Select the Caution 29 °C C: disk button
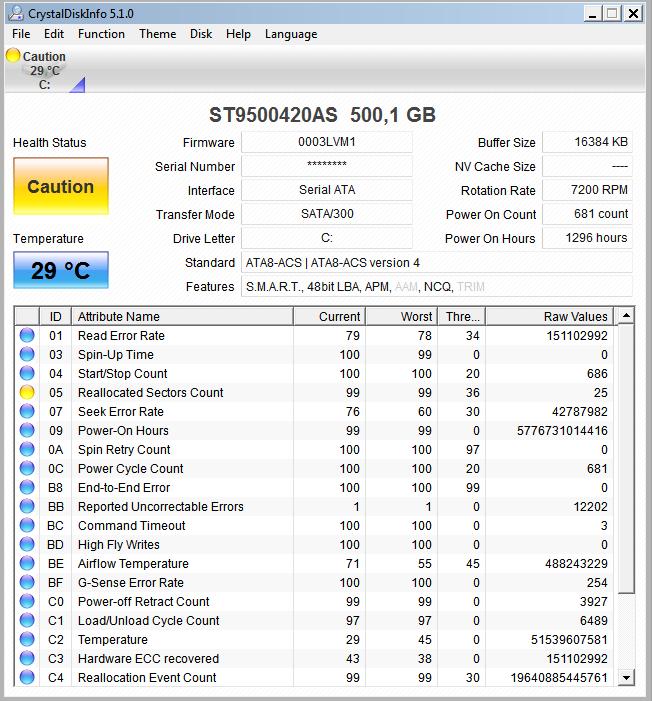 coord(44,70)
